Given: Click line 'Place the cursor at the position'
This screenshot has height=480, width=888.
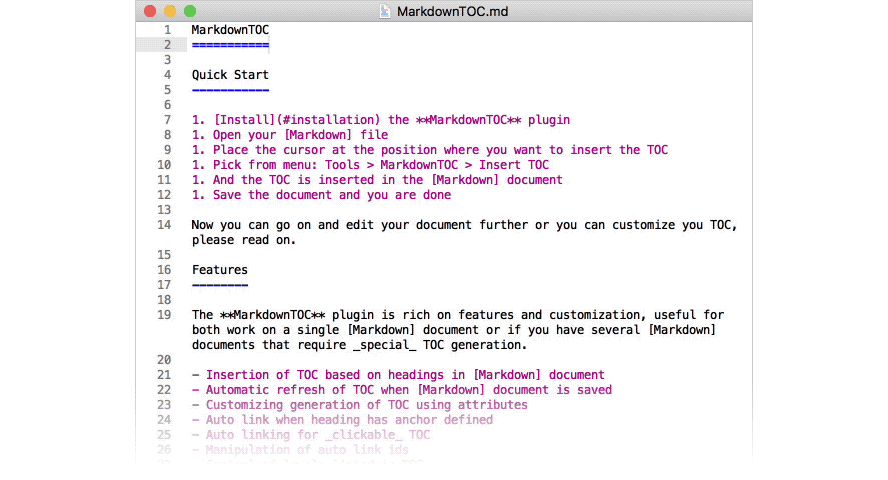Looking at the screenshot, I should click(430, 150).
